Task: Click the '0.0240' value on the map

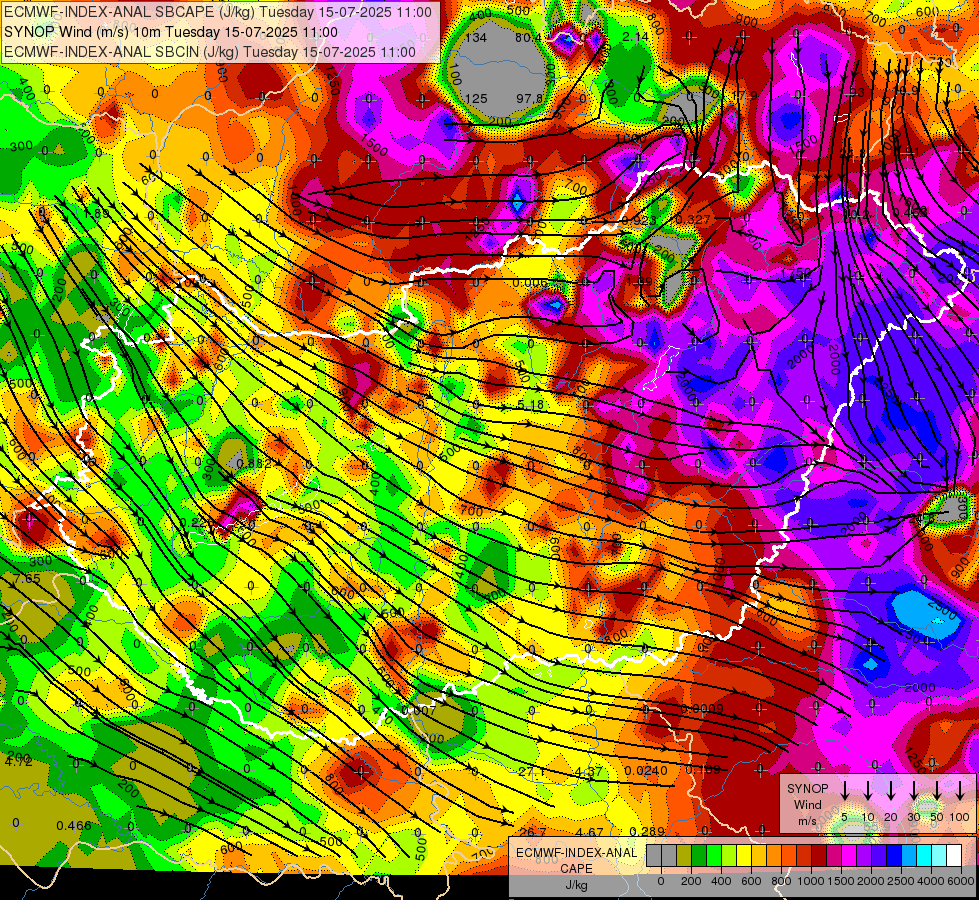Action: pyautogui.click(x=646, y=771)
